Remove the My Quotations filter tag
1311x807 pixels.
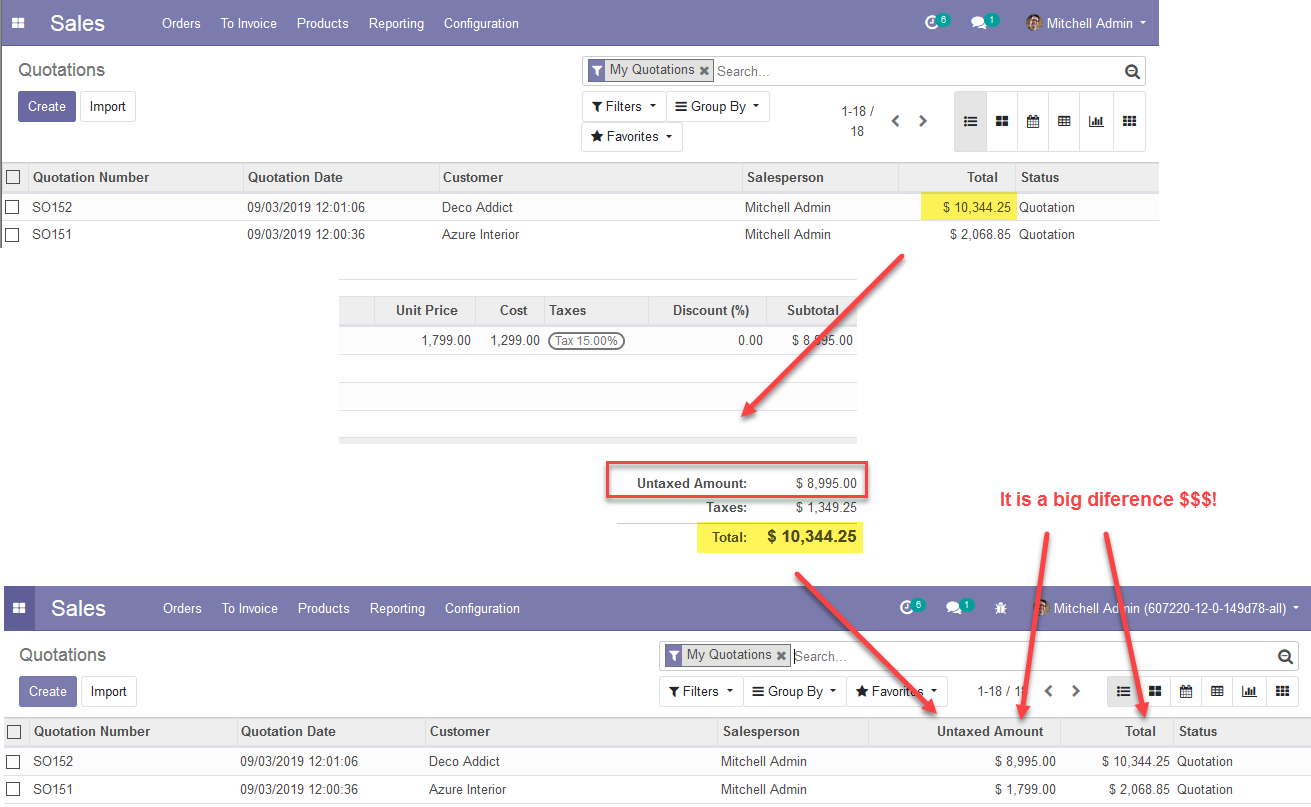(705, 70)
